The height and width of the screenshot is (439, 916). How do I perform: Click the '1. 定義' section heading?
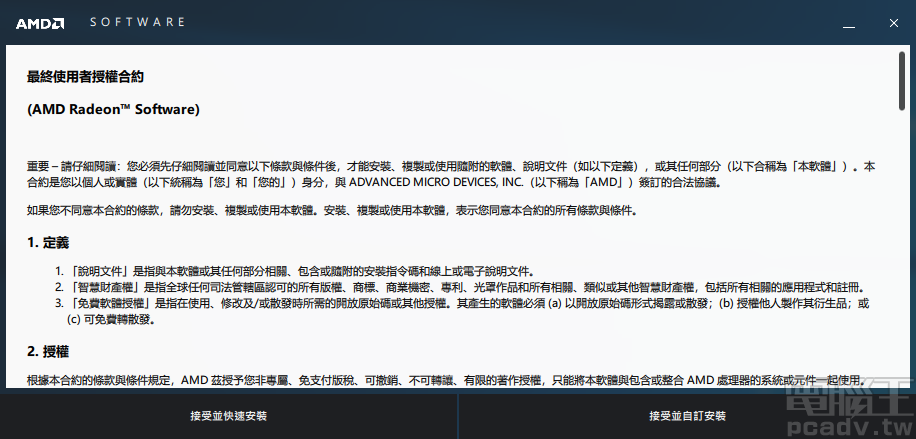[48, 243]
